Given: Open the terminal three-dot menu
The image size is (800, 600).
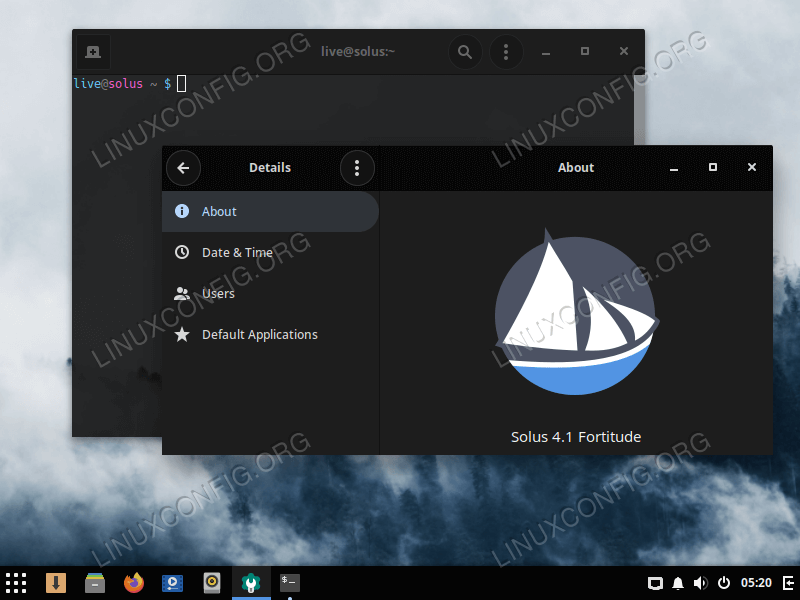Looking at the screenshot, I should 506,52.
